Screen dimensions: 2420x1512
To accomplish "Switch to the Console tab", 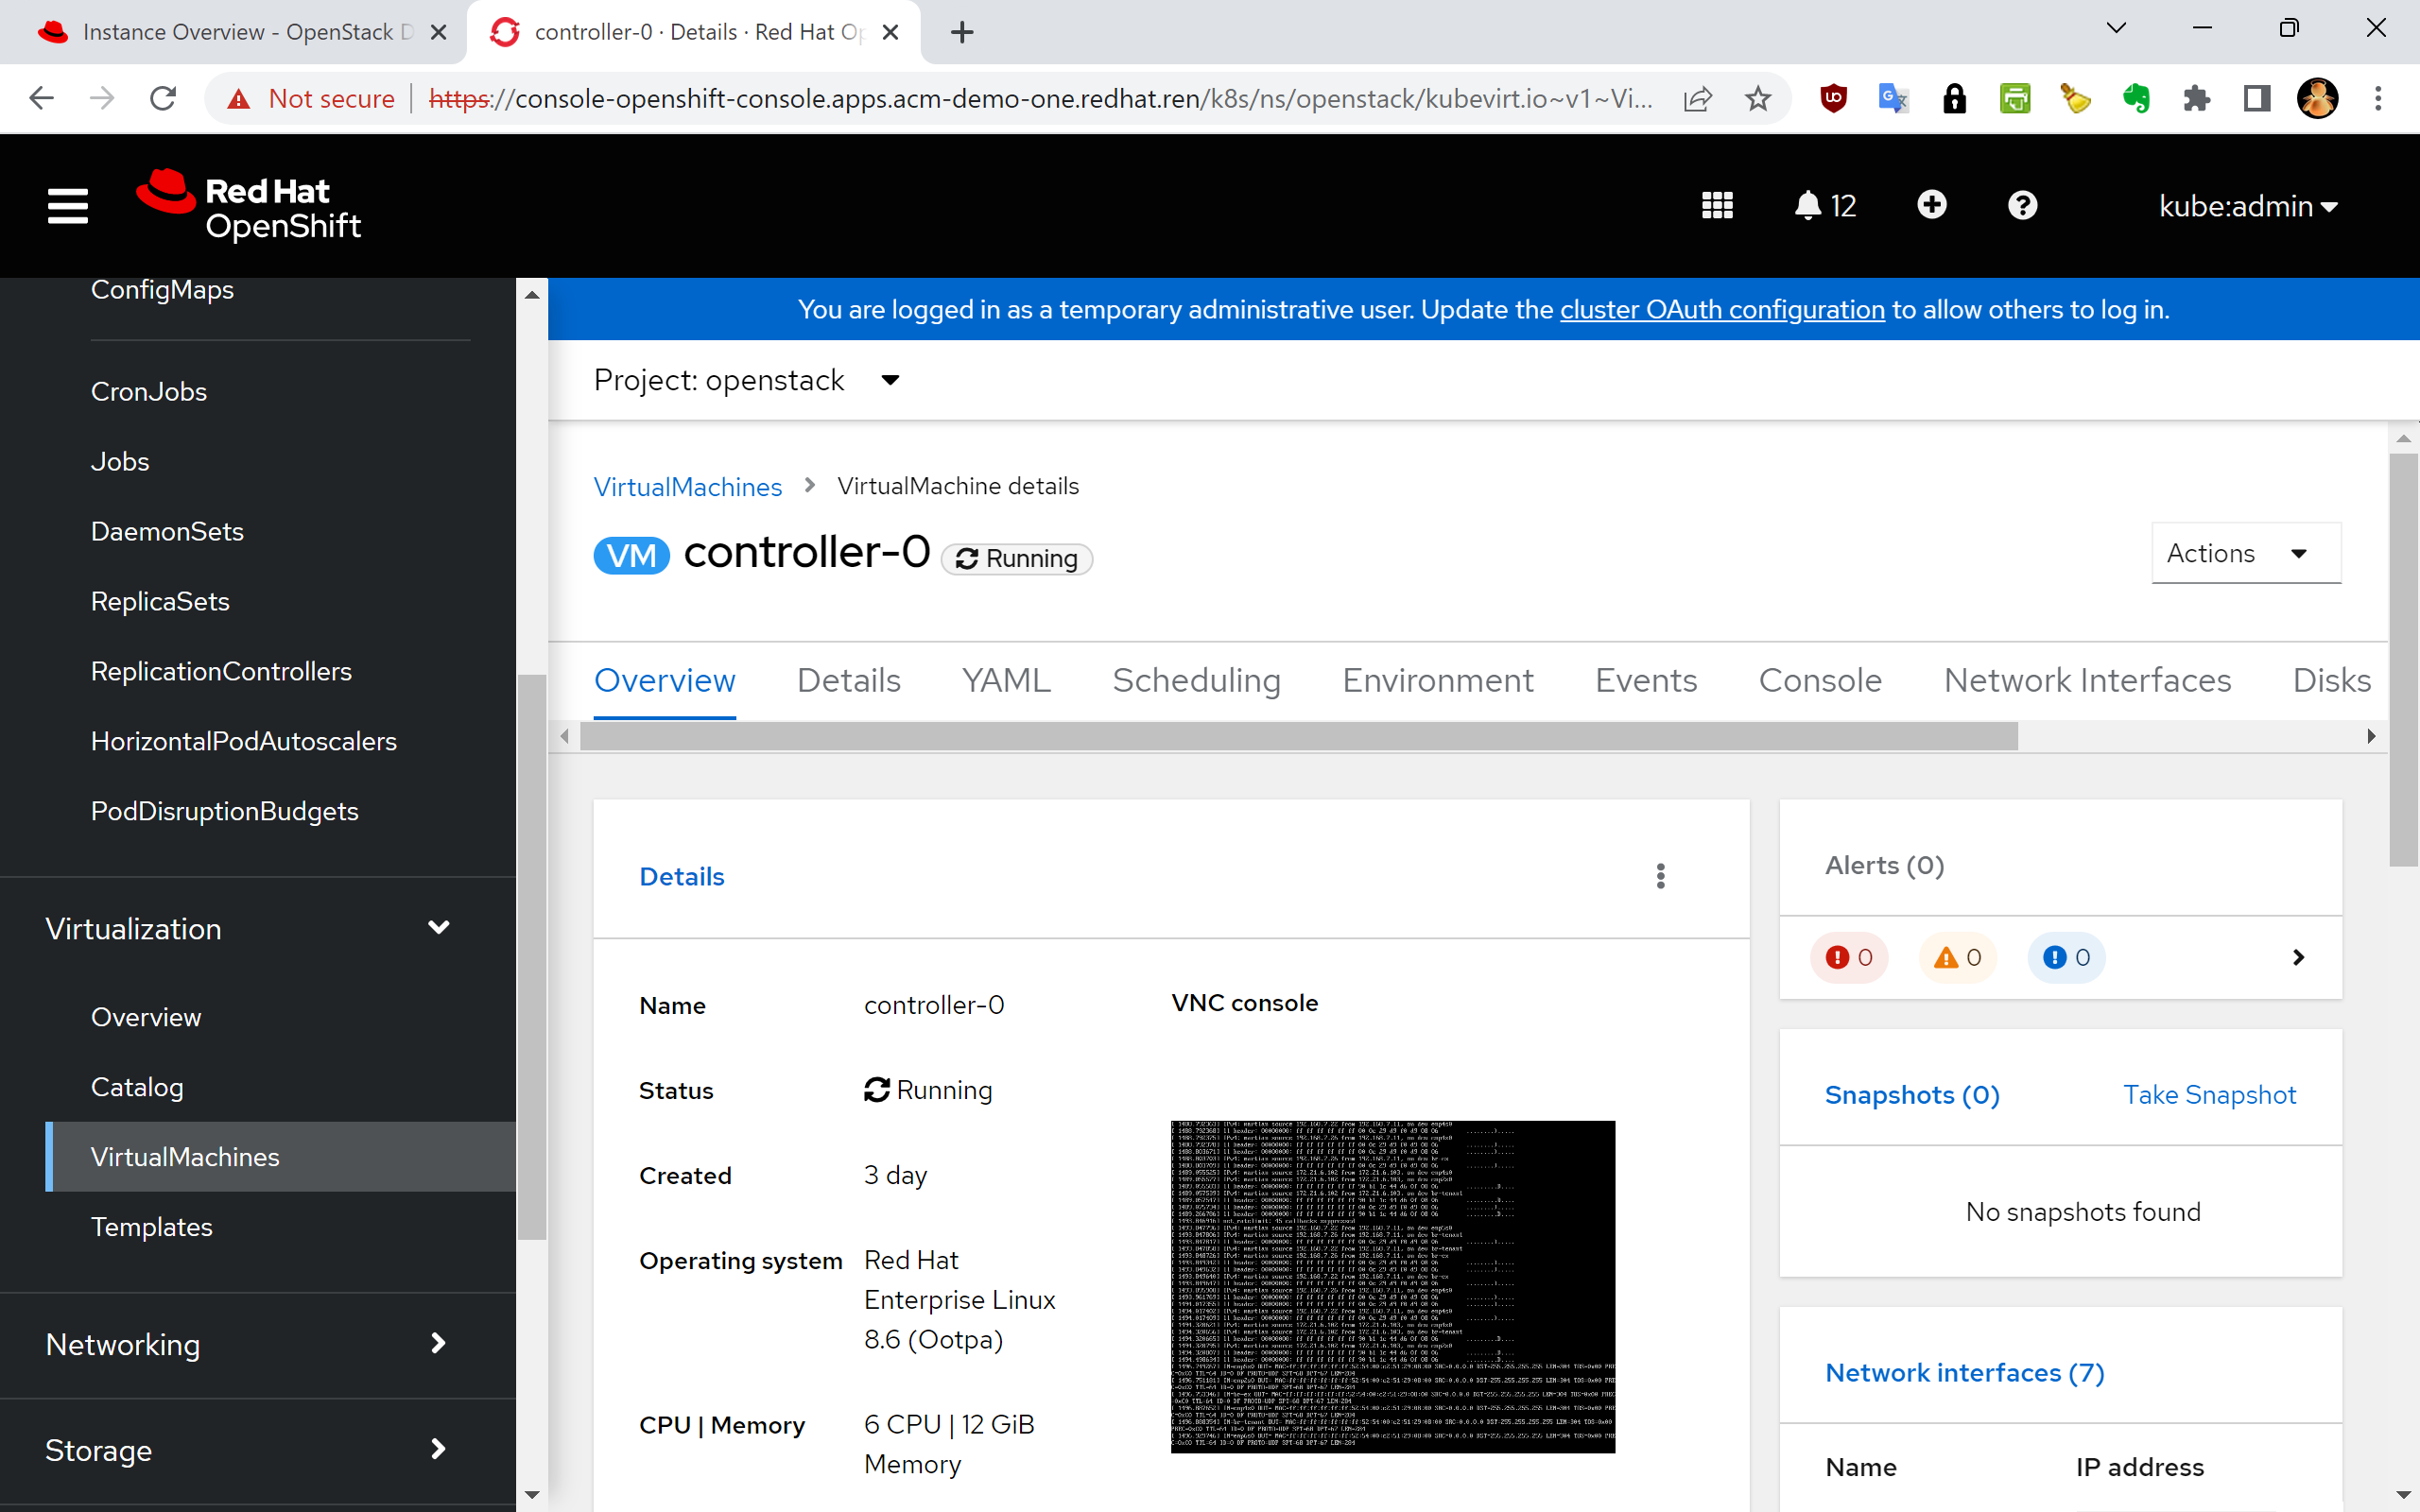I will 1819,680.
